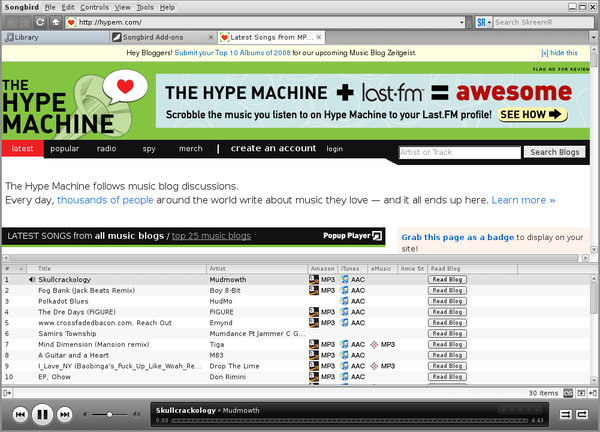The image size is (600, 432).
Task: Select the Polkadot Blues track row
Action: point(295,301)
